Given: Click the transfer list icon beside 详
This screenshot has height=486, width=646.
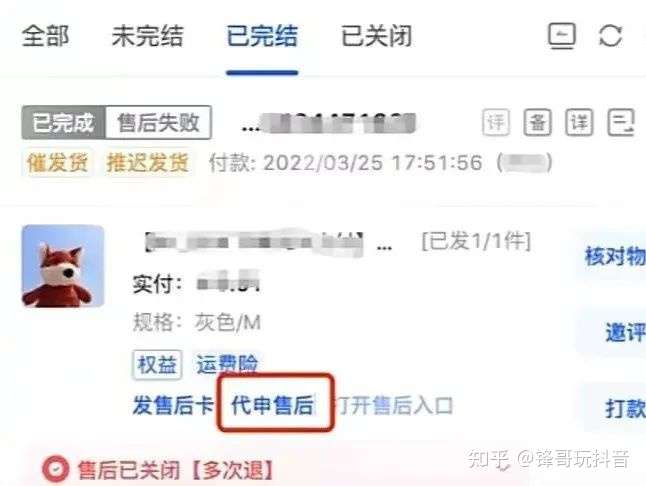Looking at the screenshot, I should pyautogui.click(x=621, y=122).
